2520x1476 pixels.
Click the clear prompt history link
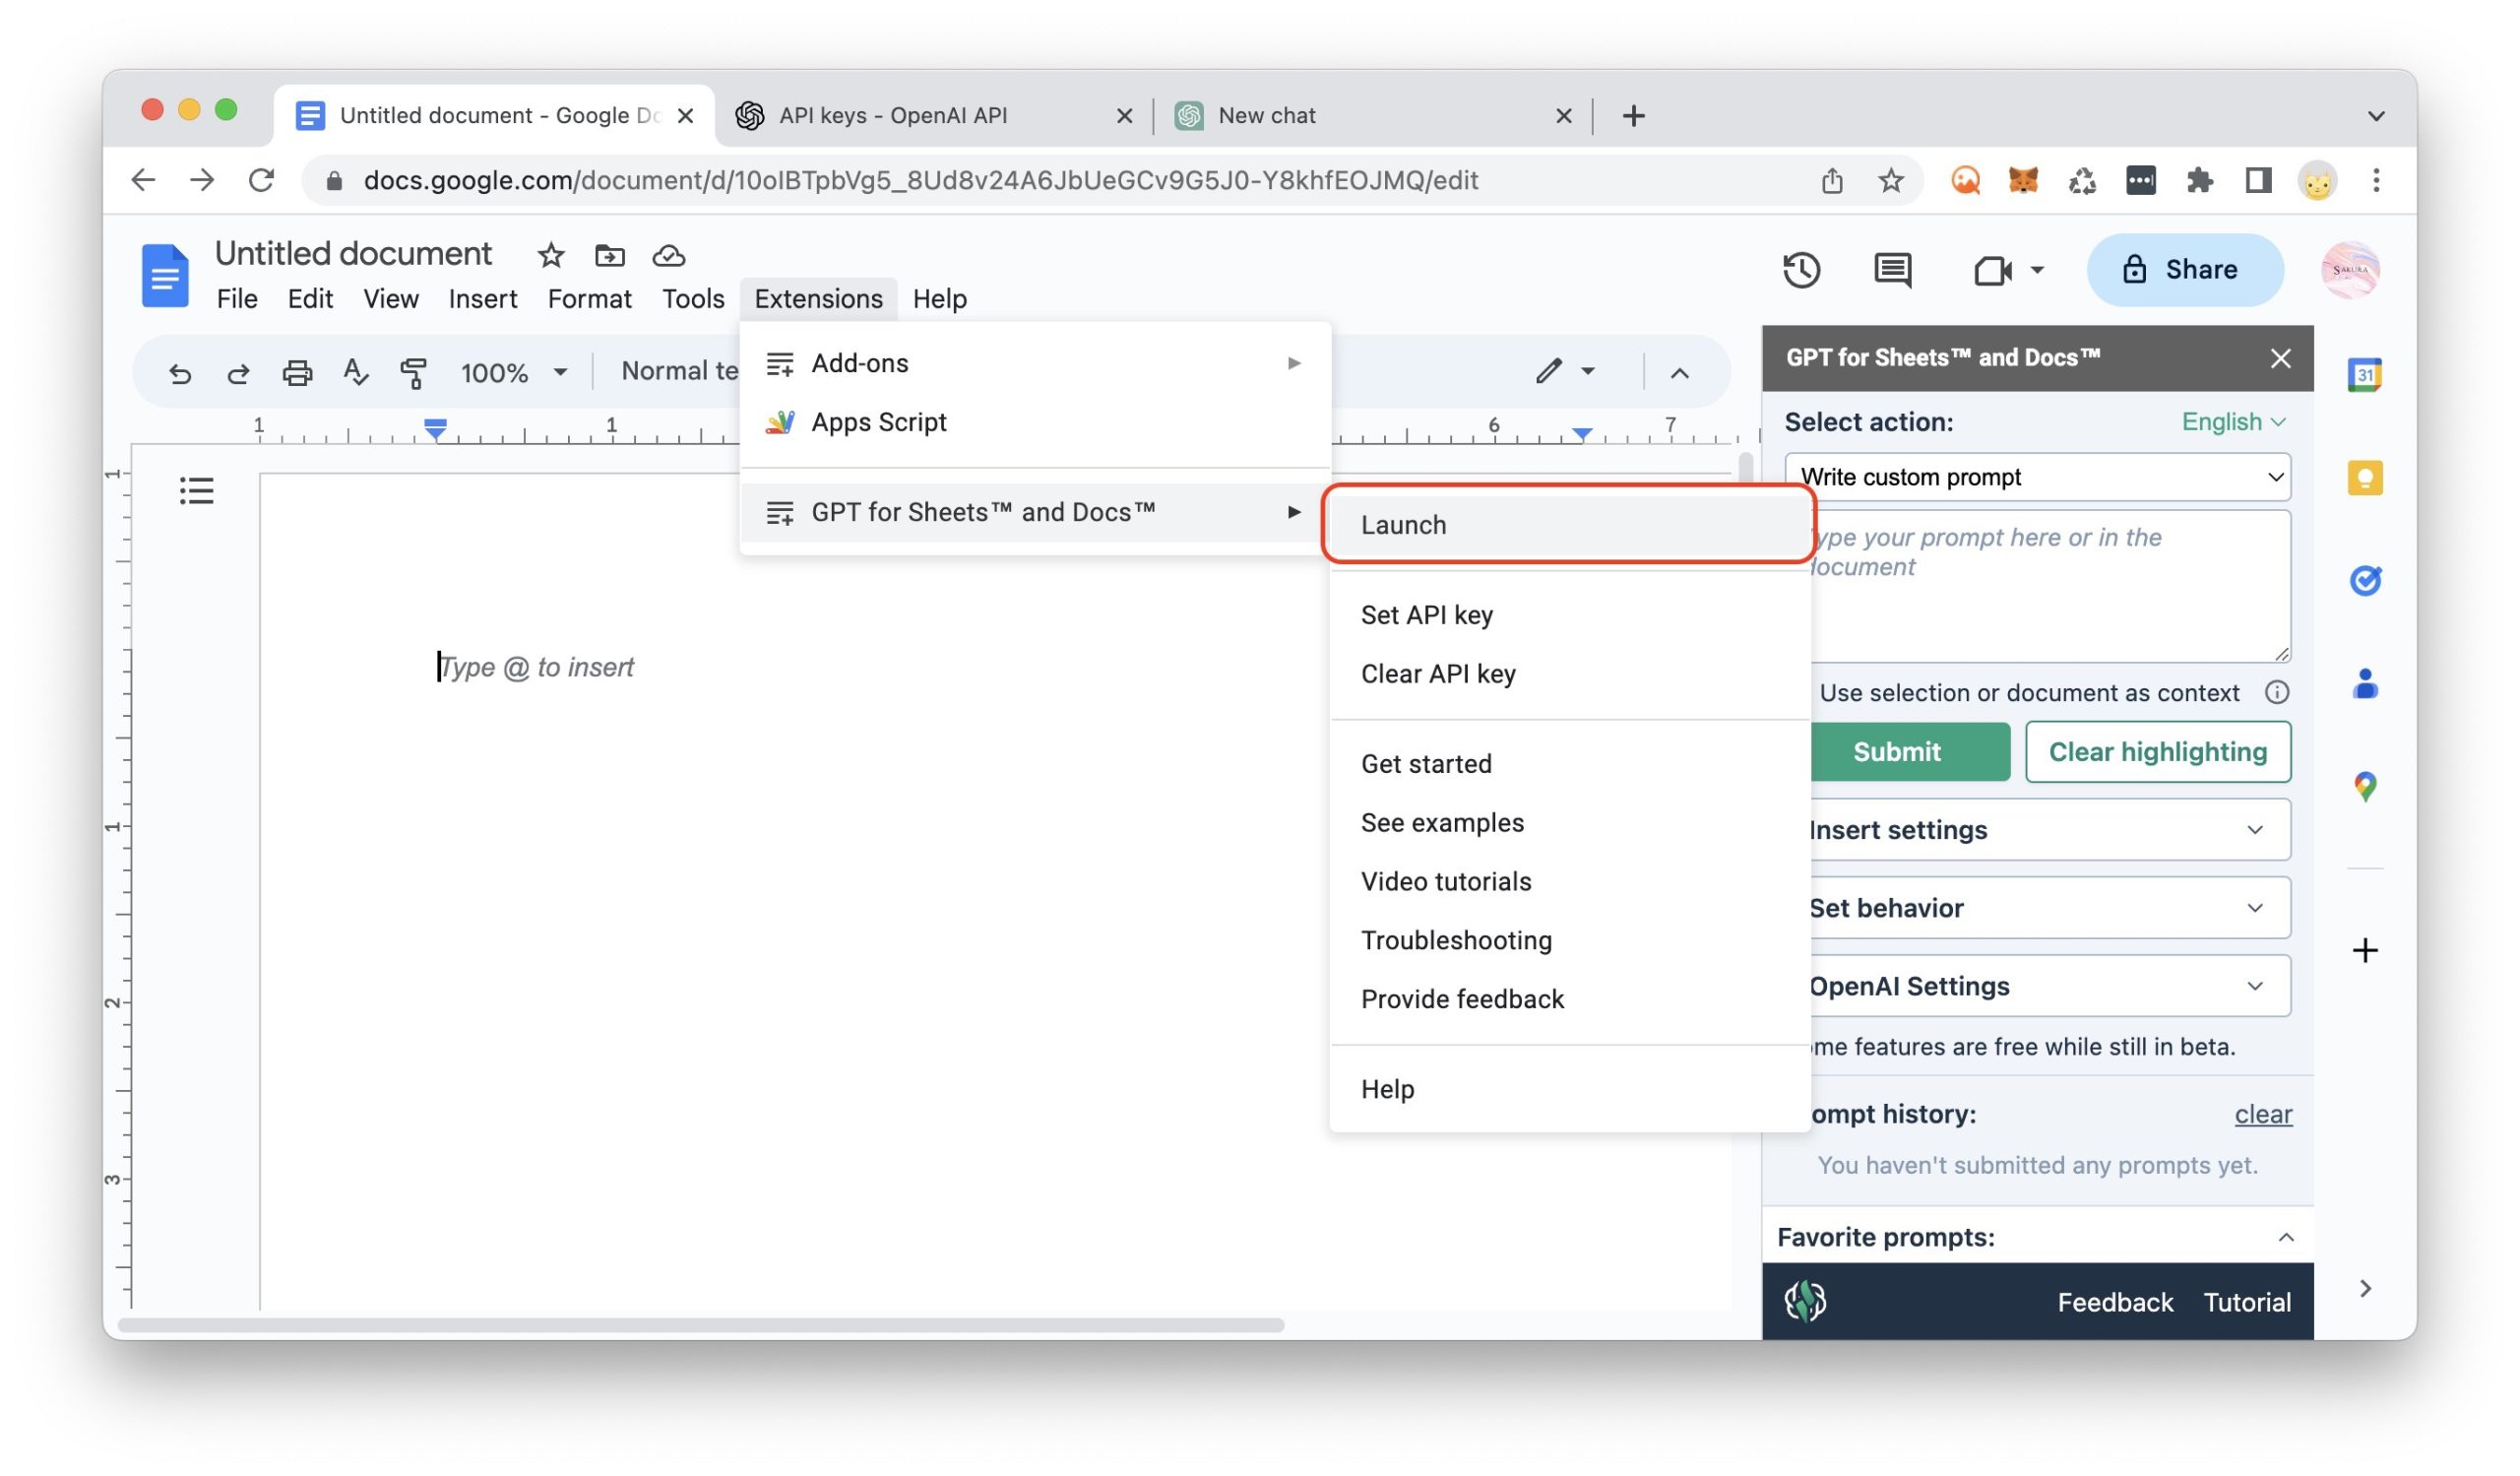2262,1114
